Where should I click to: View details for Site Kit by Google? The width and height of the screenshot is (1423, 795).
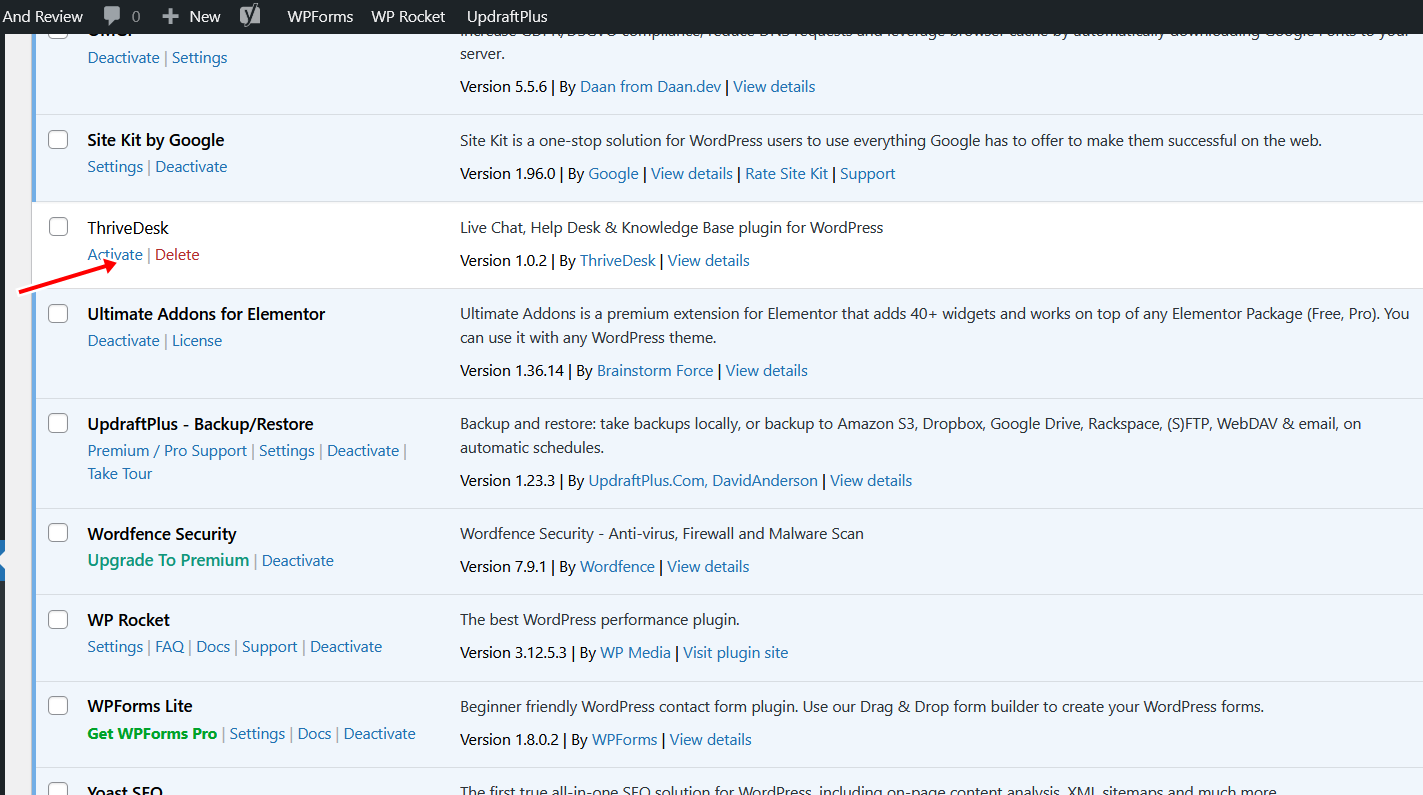click(692, 174)
